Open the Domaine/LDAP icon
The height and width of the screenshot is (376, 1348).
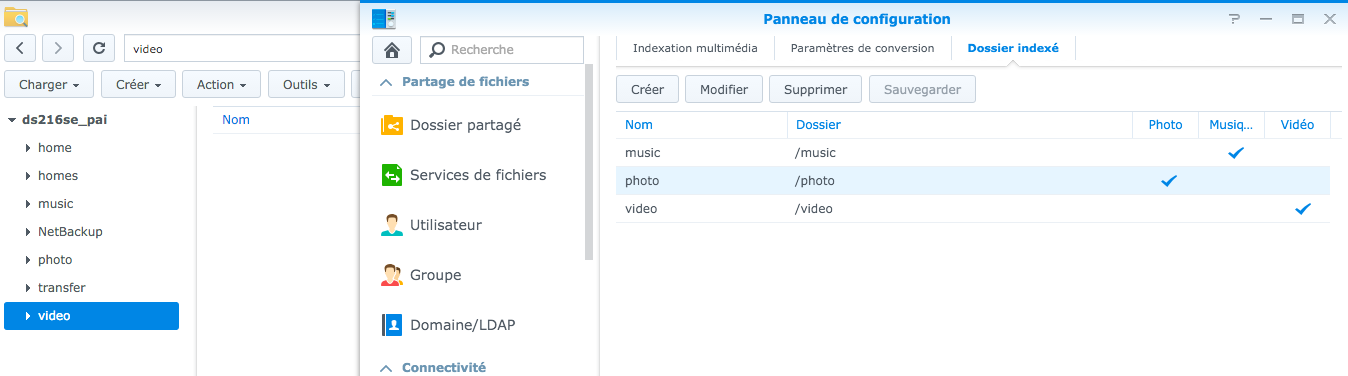(x=392, y=325)
